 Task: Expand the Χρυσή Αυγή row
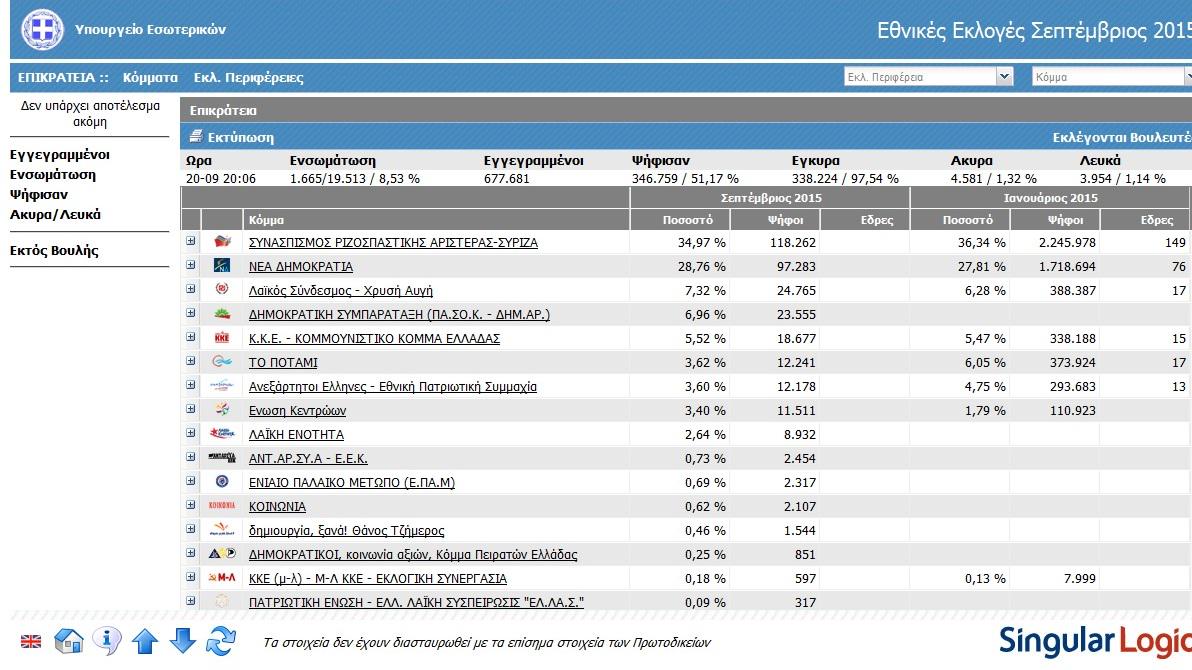click(191, 289)
